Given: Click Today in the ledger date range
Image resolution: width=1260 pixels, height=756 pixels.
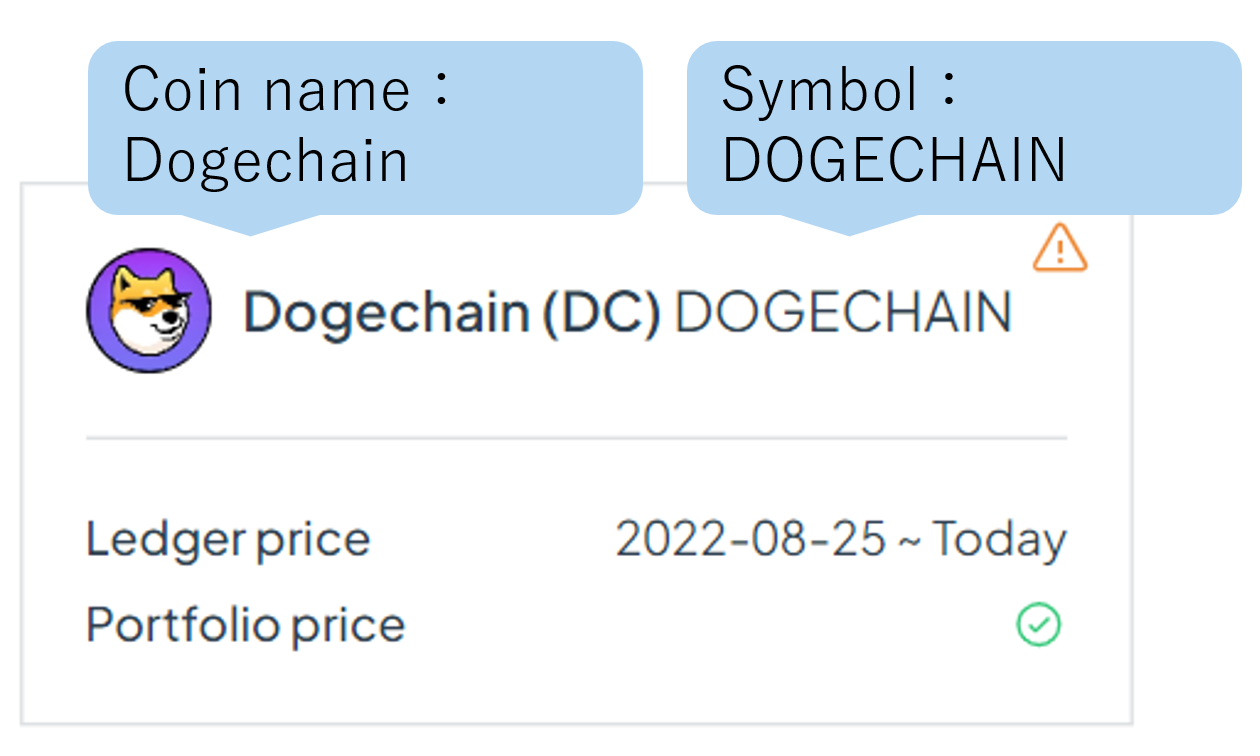Looking at the screenshot, I should point(999,540).
